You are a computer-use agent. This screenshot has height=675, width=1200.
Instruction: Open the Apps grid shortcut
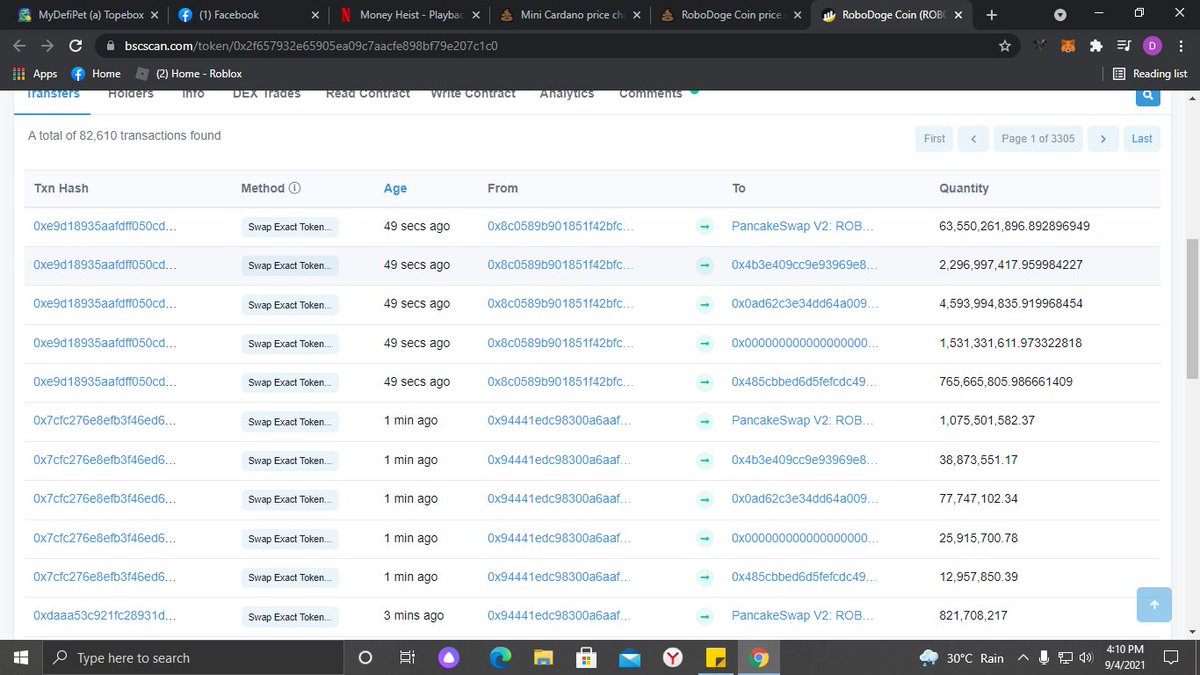coord(35,74)
